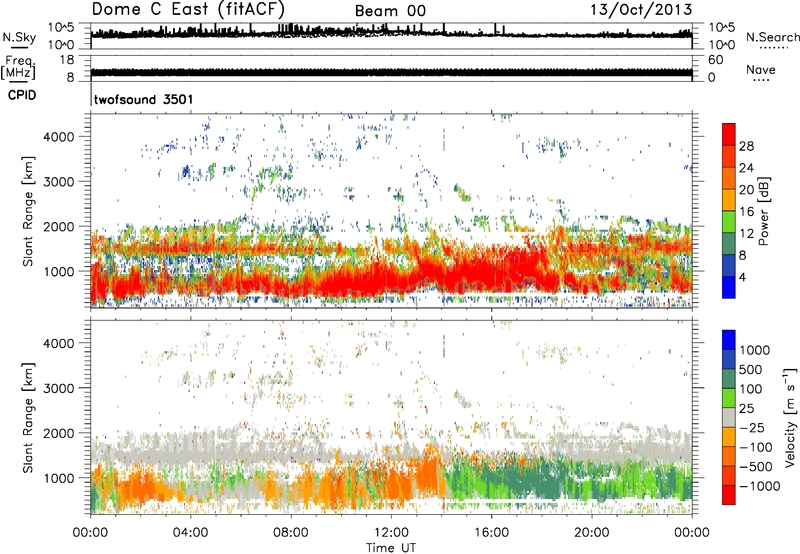Pick the bright blue above-1000 velocity swatch

(729, 340)
